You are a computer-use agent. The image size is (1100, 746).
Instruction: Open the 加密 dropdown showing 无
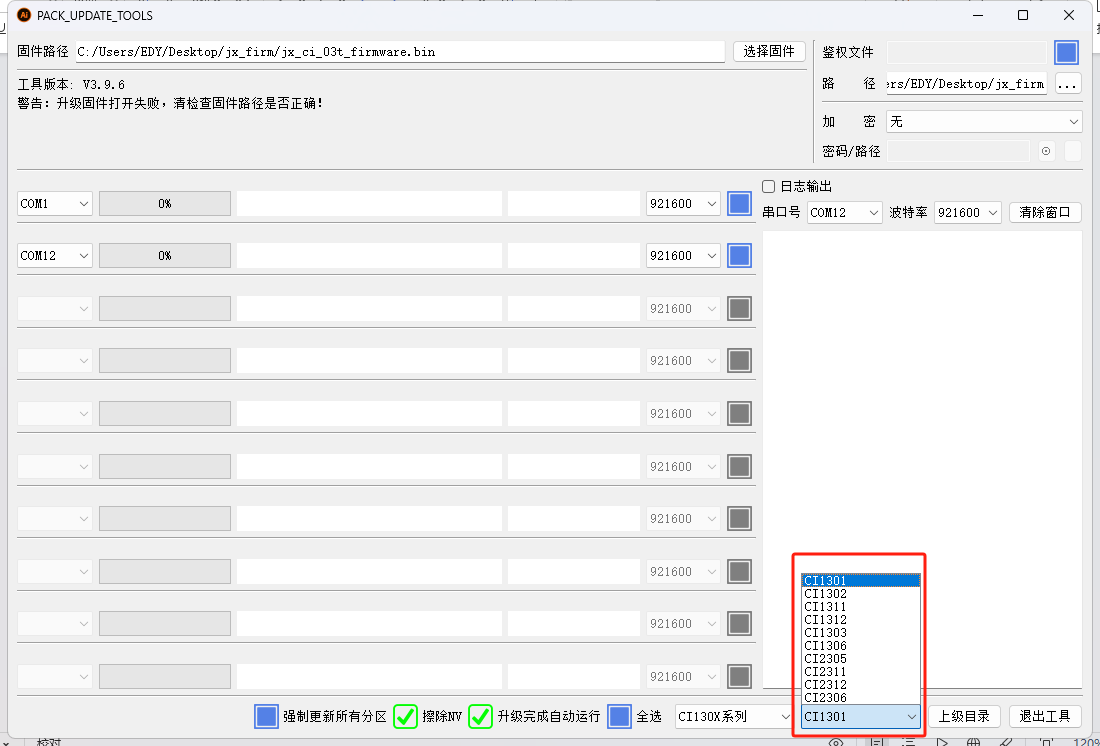[984, 121]
